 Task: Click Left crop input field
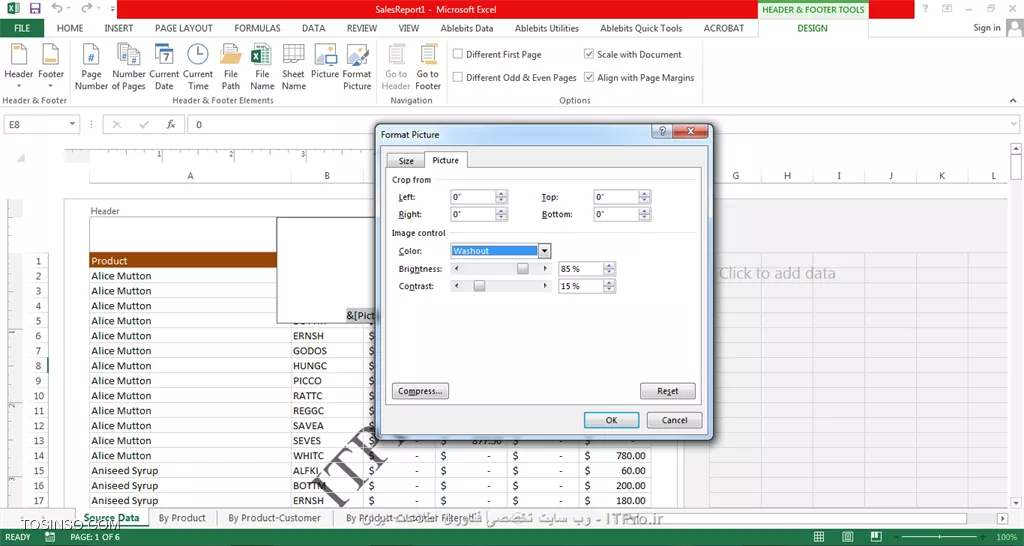click(473, 197)
